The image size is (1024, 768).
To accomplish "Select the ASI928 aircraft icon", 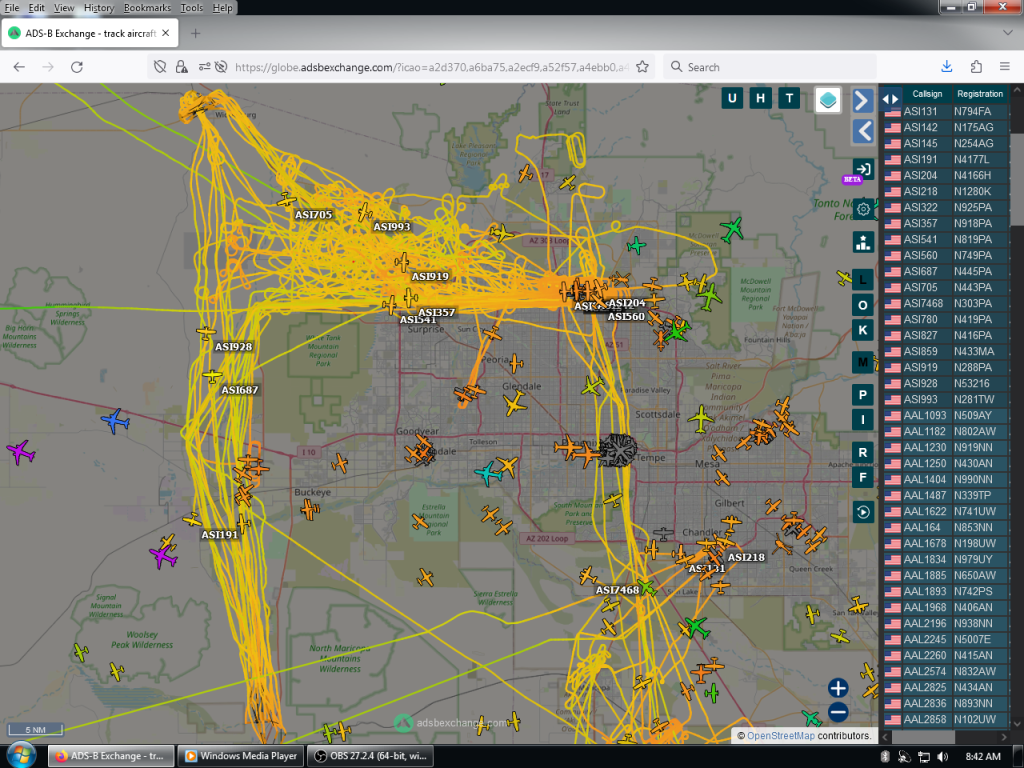I will (206, 333).
